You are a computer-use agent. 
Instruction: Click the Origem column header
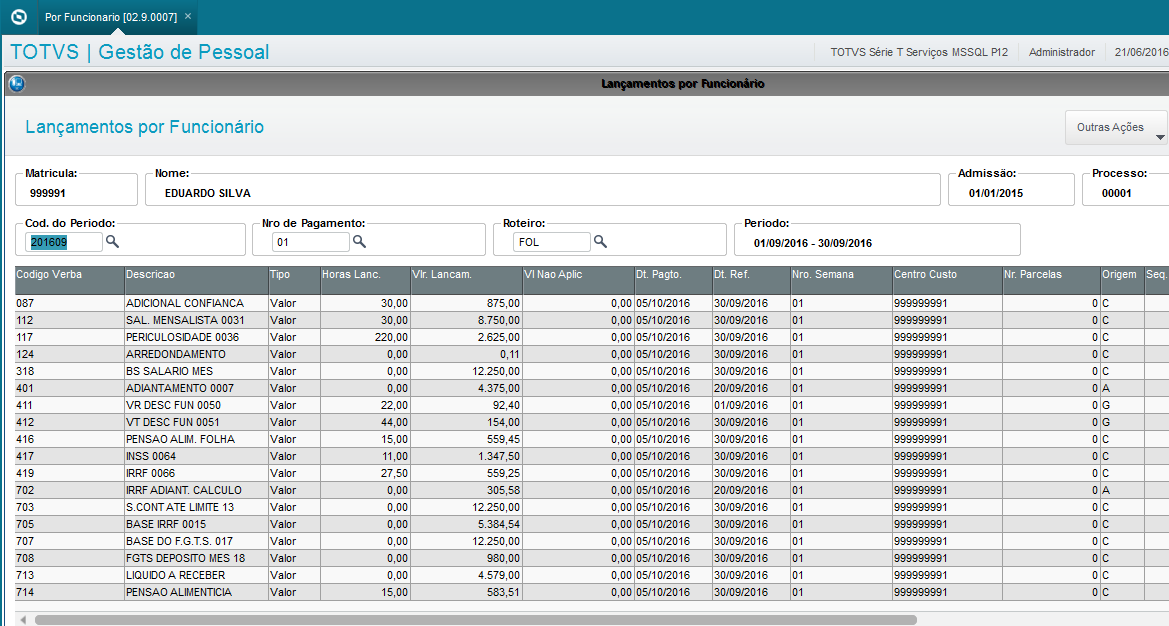click(x=1122, y=279)
